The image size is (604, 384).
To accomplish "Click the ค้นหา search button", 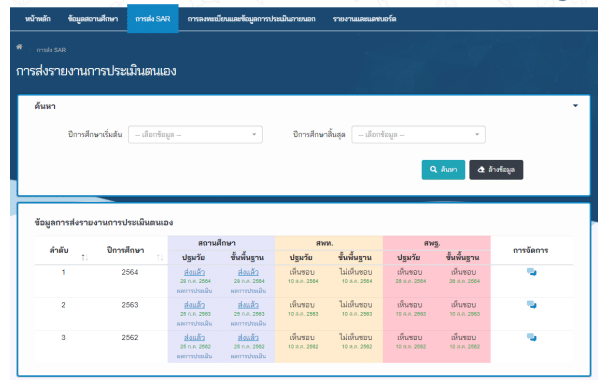I will pyautogui.click(x=443, y=170).
